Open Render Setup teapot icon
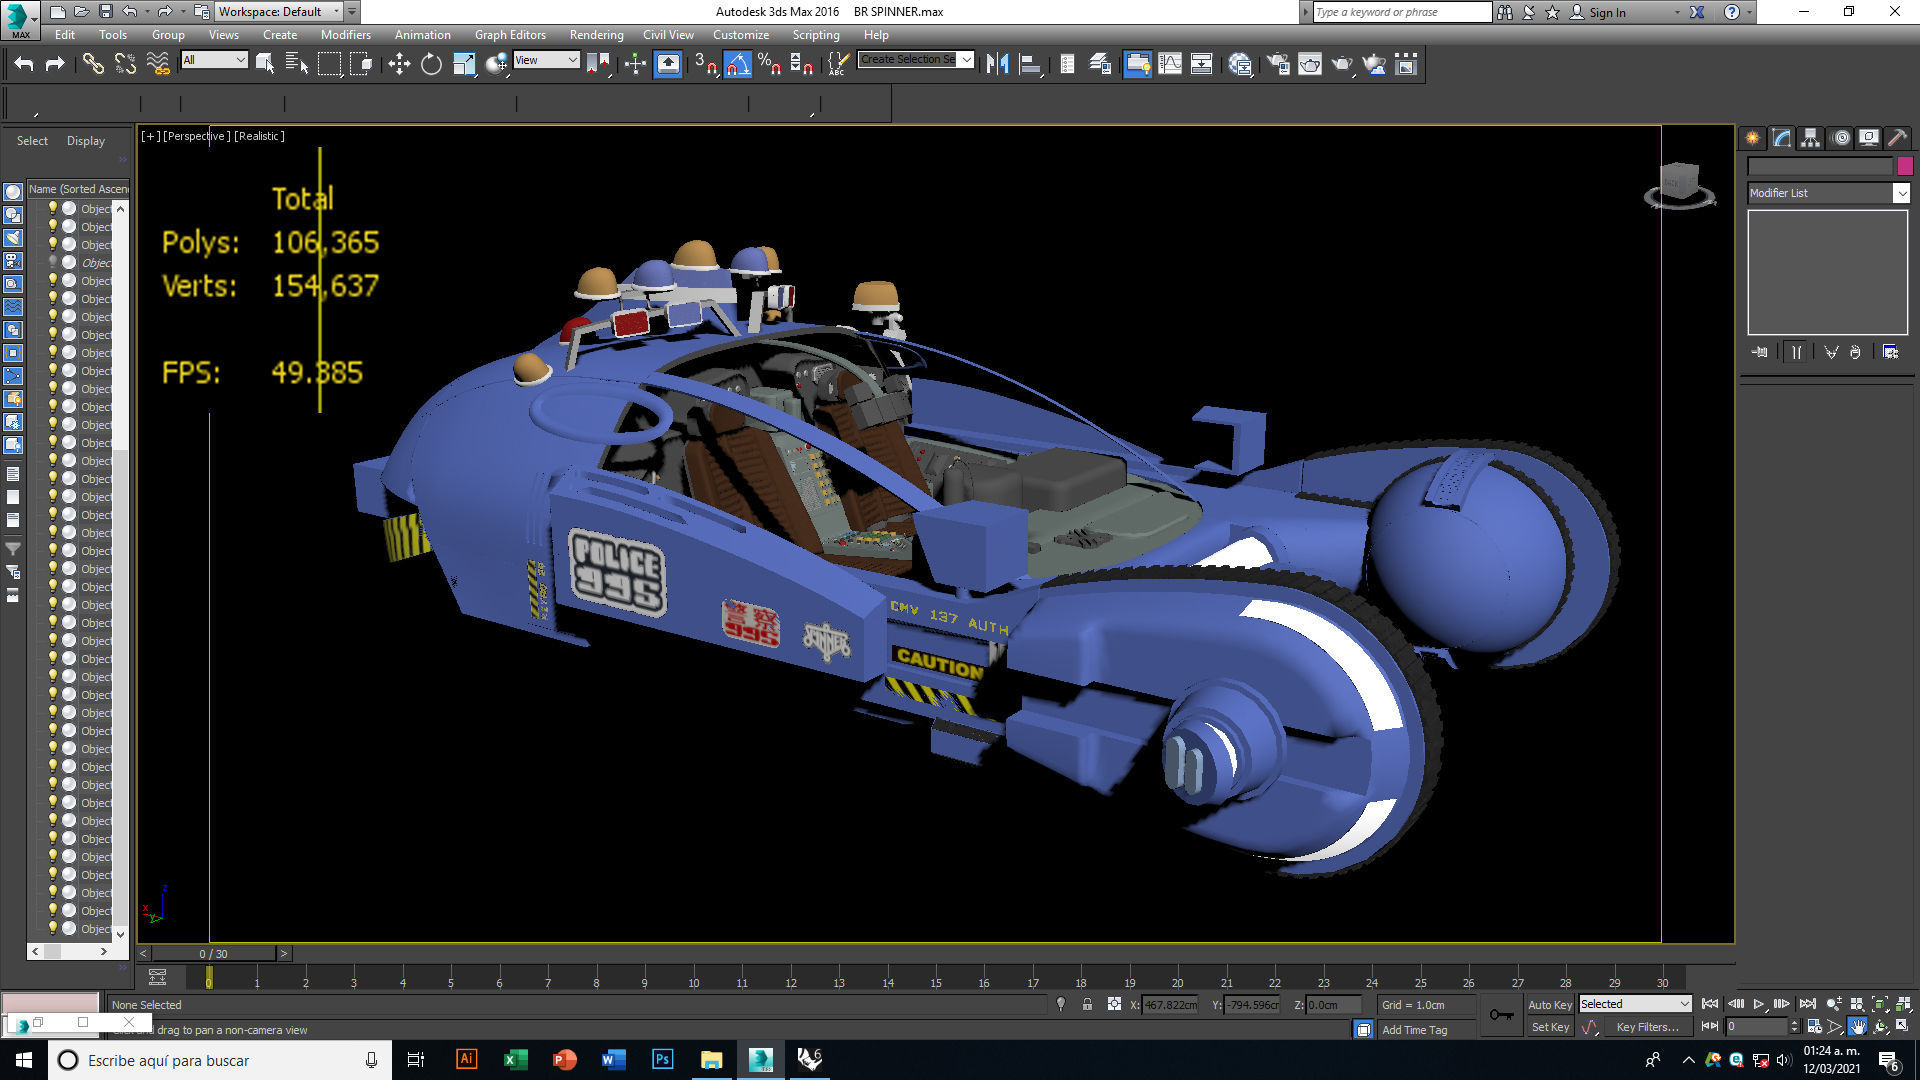 [1278, 64]
